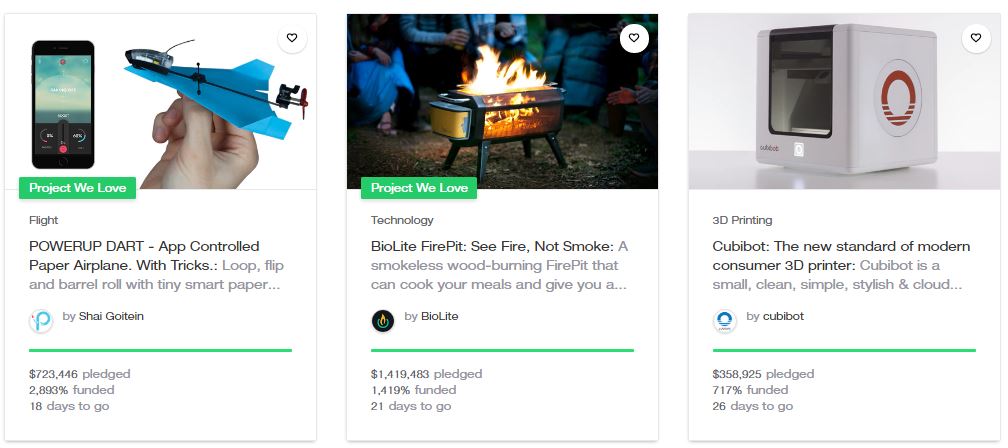The height and width of the screenshot is (448, 1008).
Task: Click Project We Love badge on BioLite
Action: pyautogui.click(x=419, y=188)
